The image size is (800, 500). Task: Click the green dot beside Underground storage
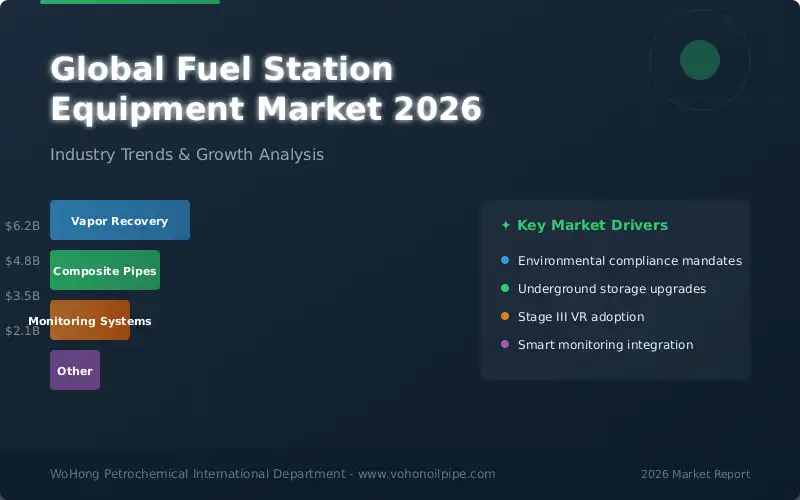[x=505, y=288]
